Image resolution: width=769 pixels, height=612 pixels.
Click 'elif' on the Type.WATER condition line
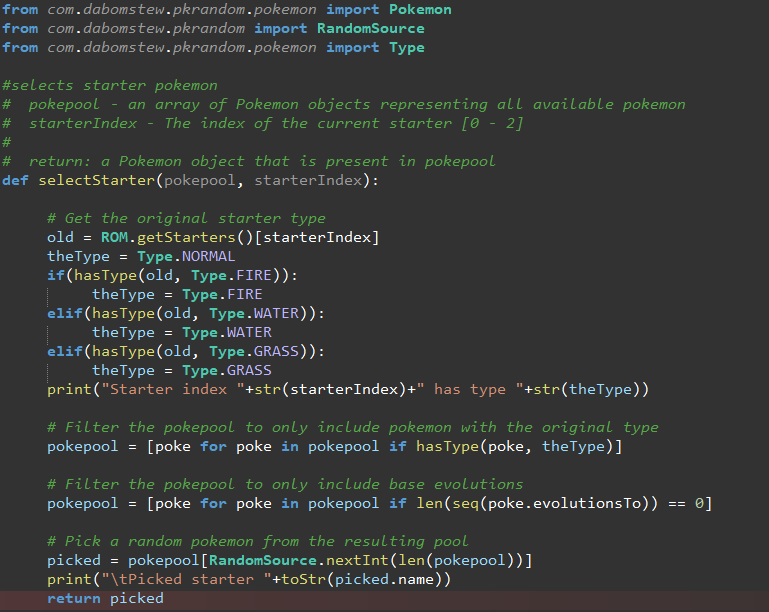click(65, 313)
